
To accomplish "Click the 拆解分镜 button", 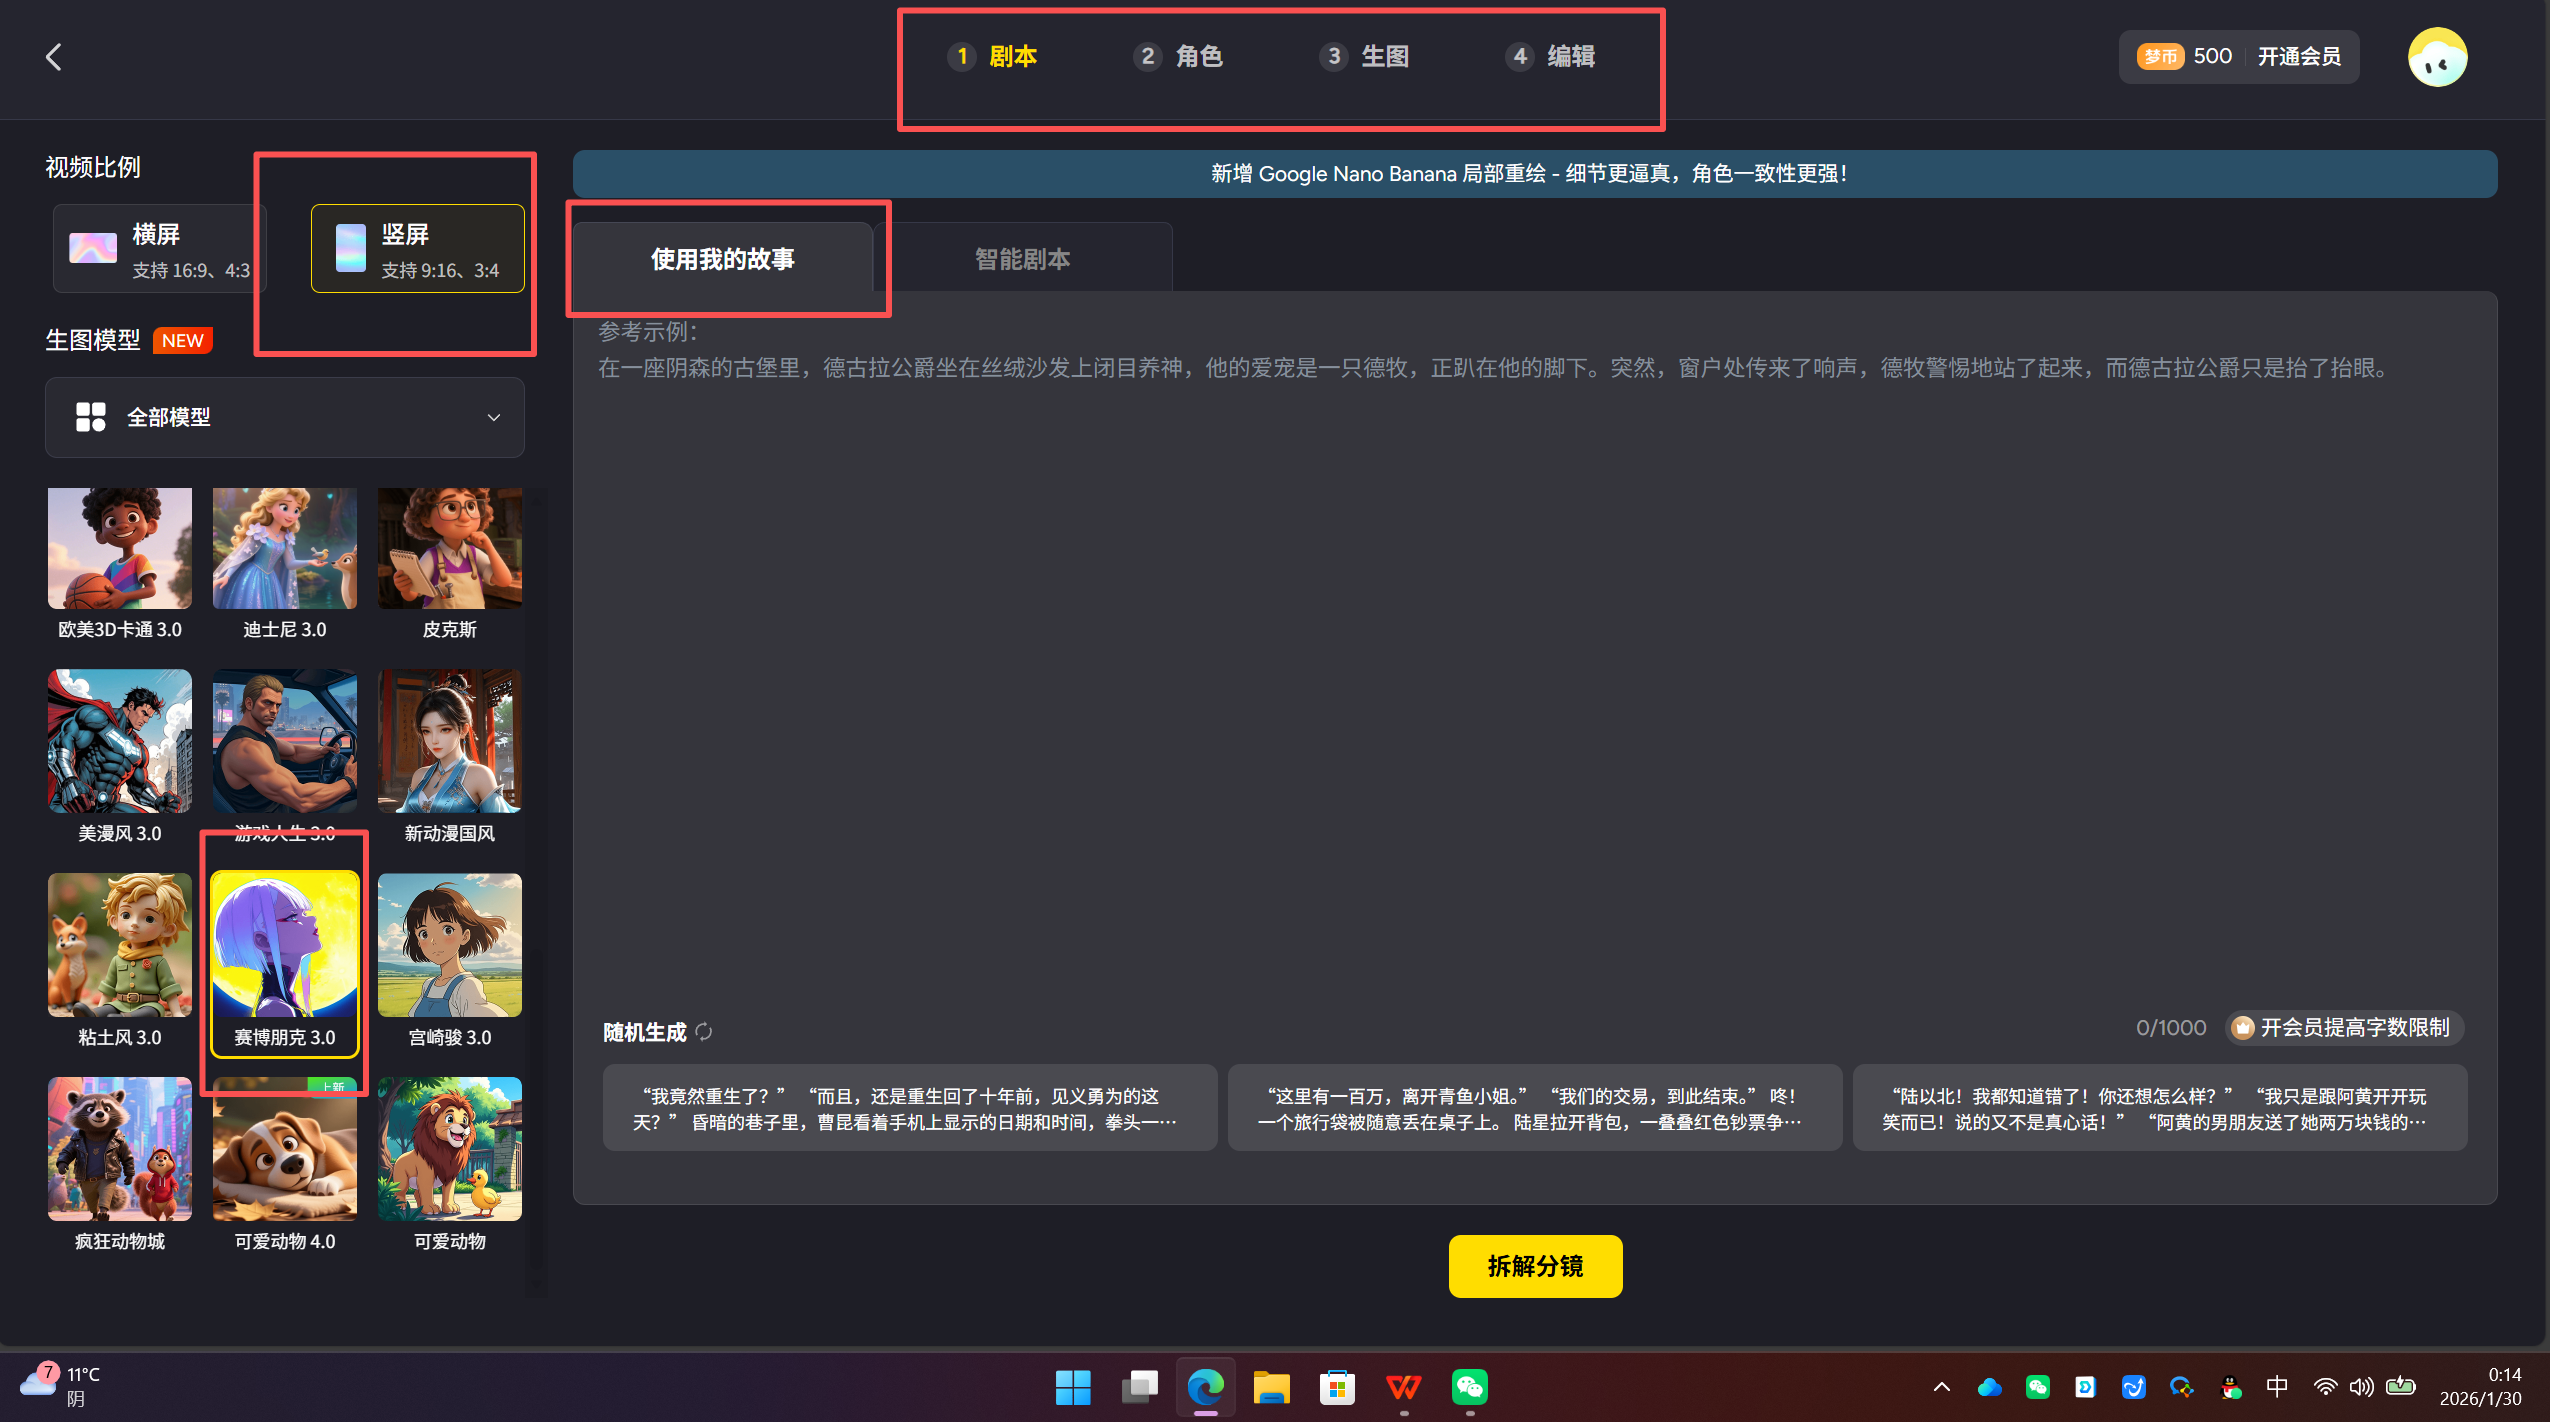I will [1535, 1266].
